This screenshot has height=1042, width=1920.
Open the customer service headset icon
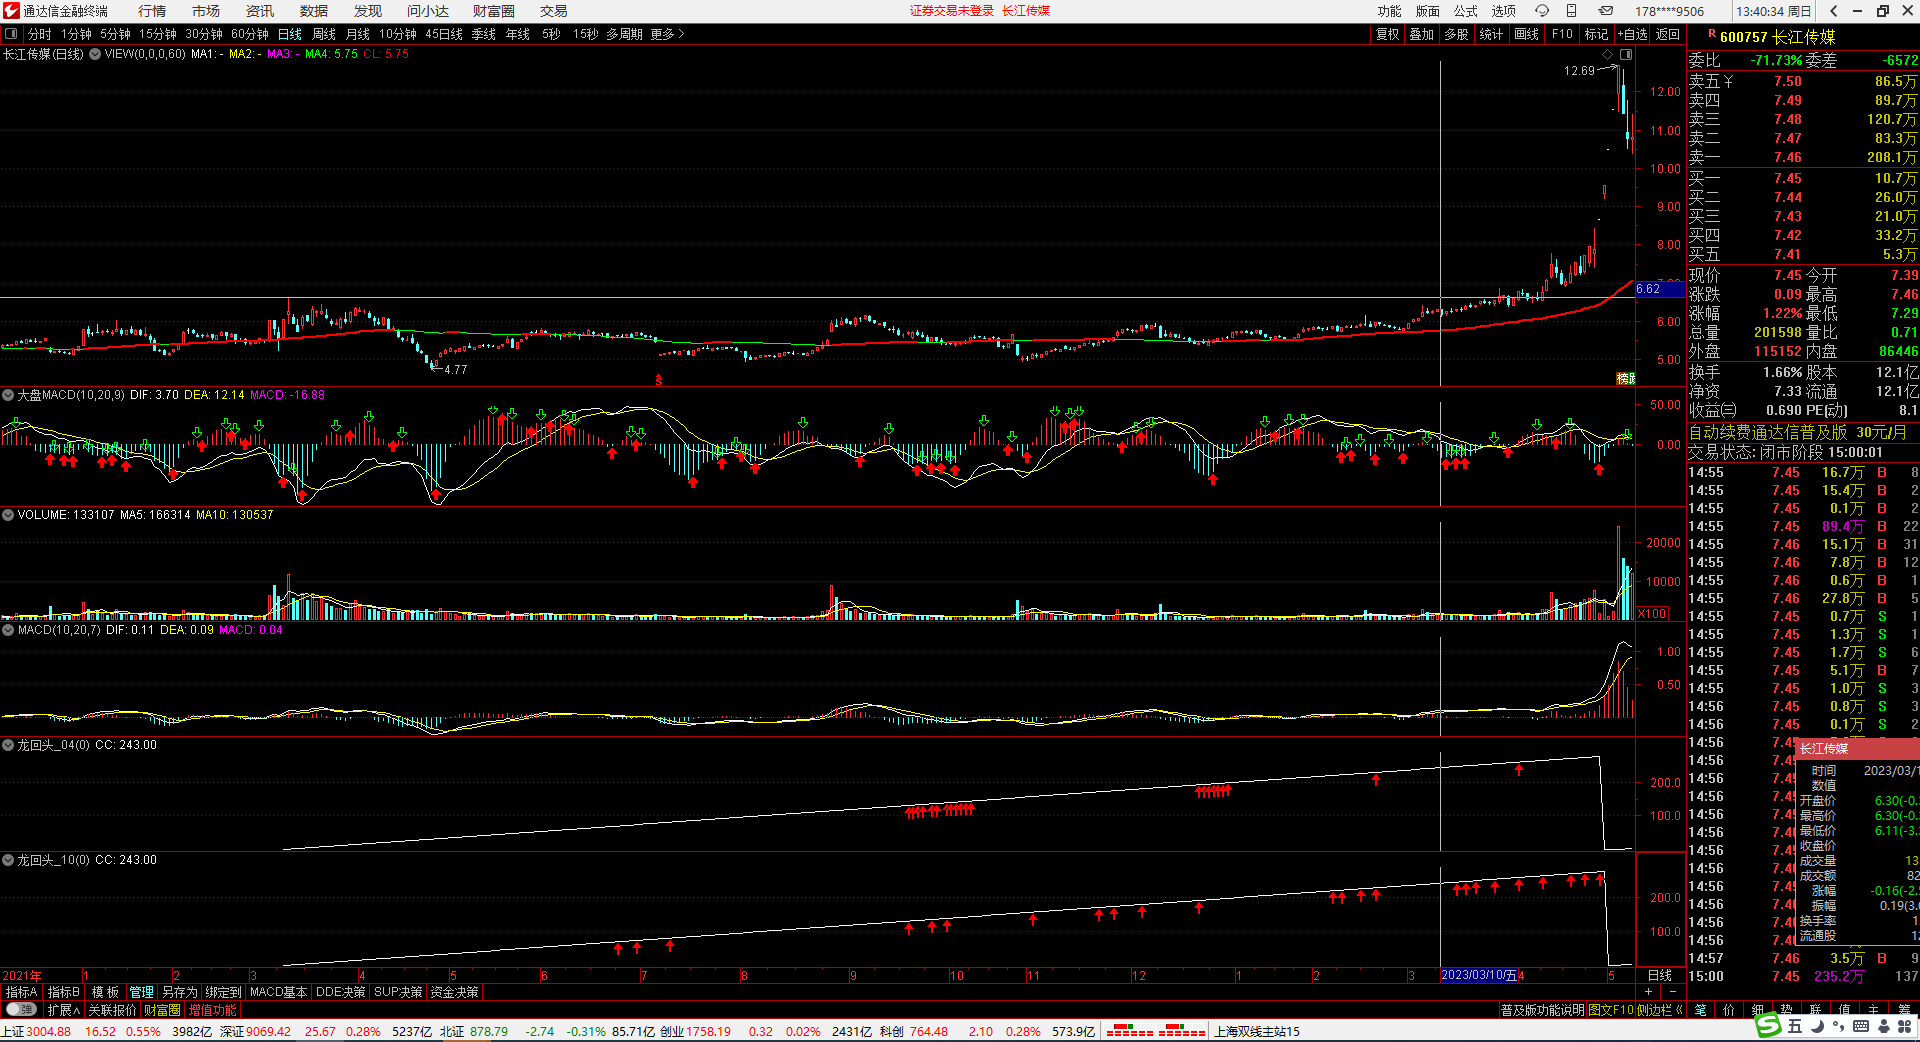(x=1542, y=11)
